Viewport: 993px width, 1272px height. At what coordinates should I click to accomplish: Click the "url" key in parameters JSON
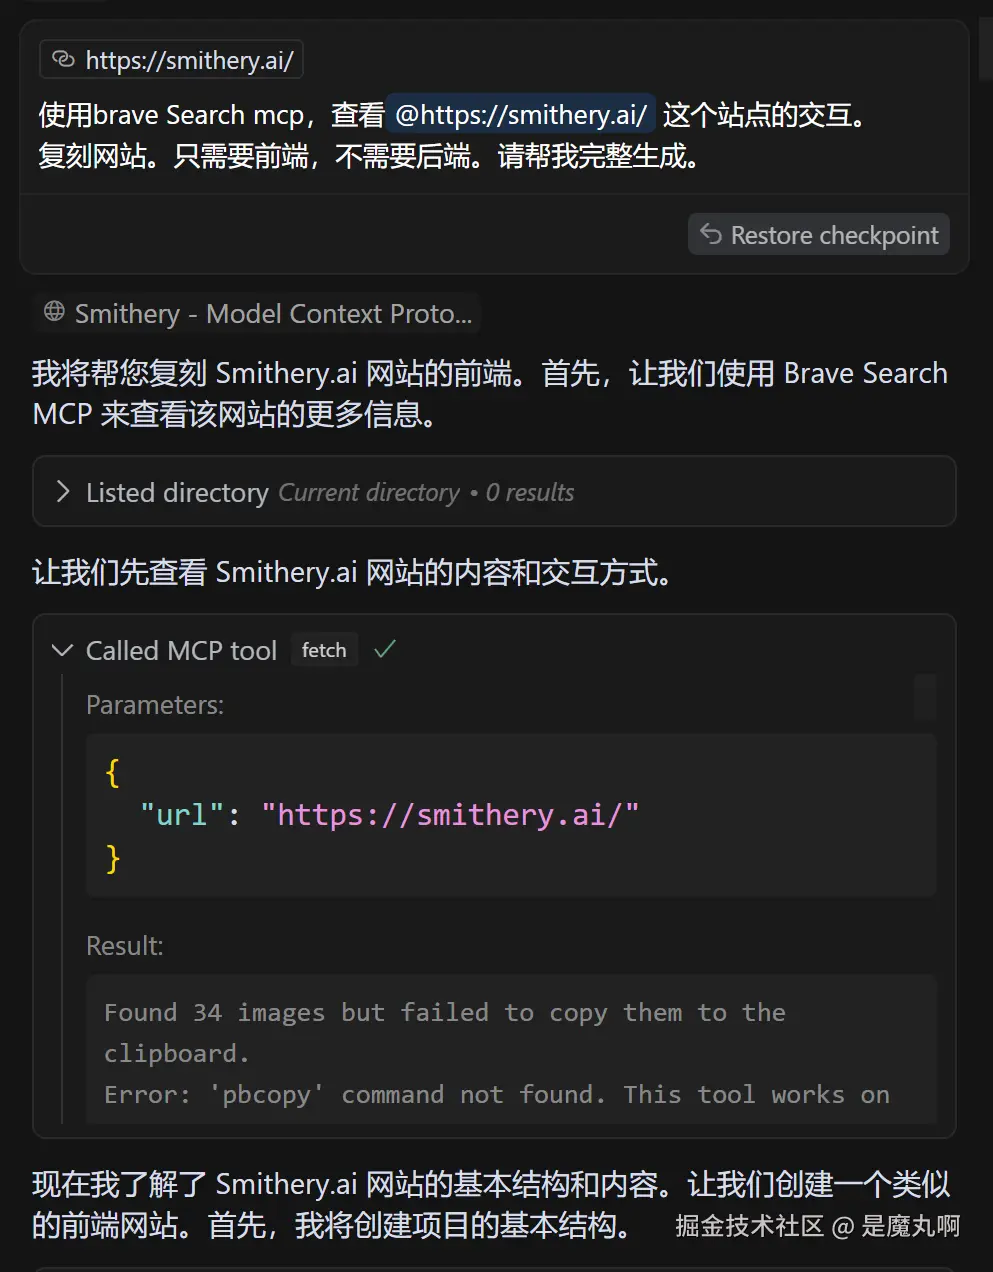[x=181, y=815]
